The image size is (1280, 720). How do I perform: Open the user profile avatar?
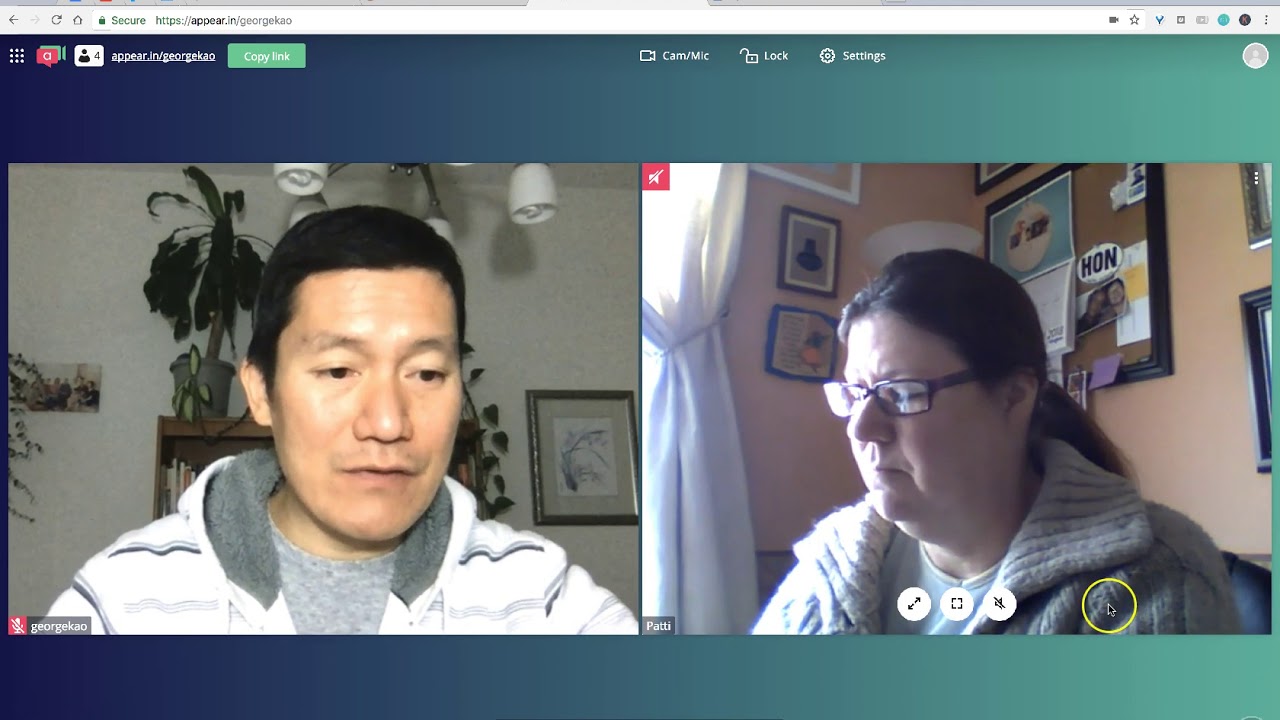click(1255, 56)
